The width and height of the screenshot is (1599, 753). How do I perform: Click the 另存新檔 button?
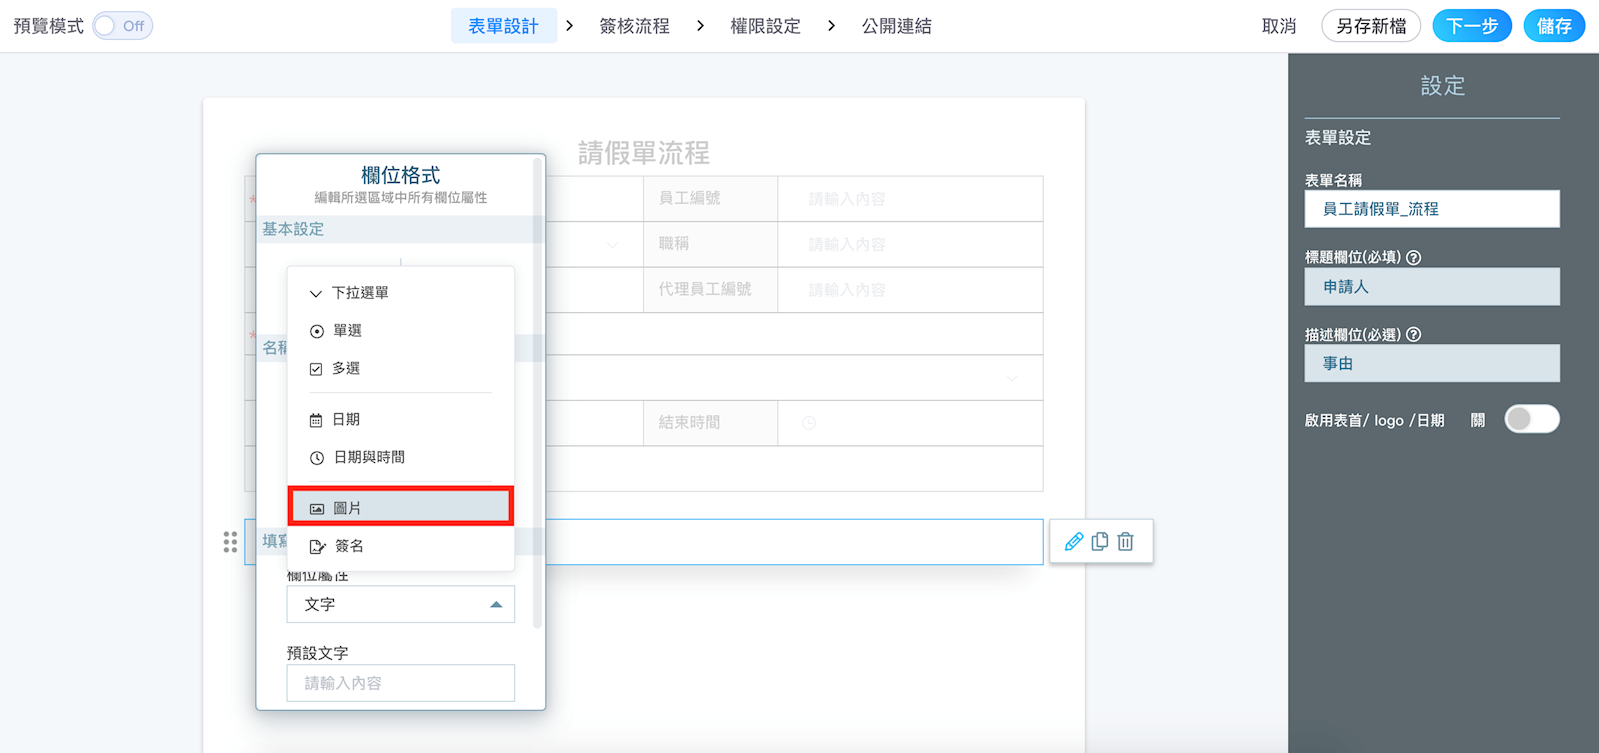(1370, 26)
